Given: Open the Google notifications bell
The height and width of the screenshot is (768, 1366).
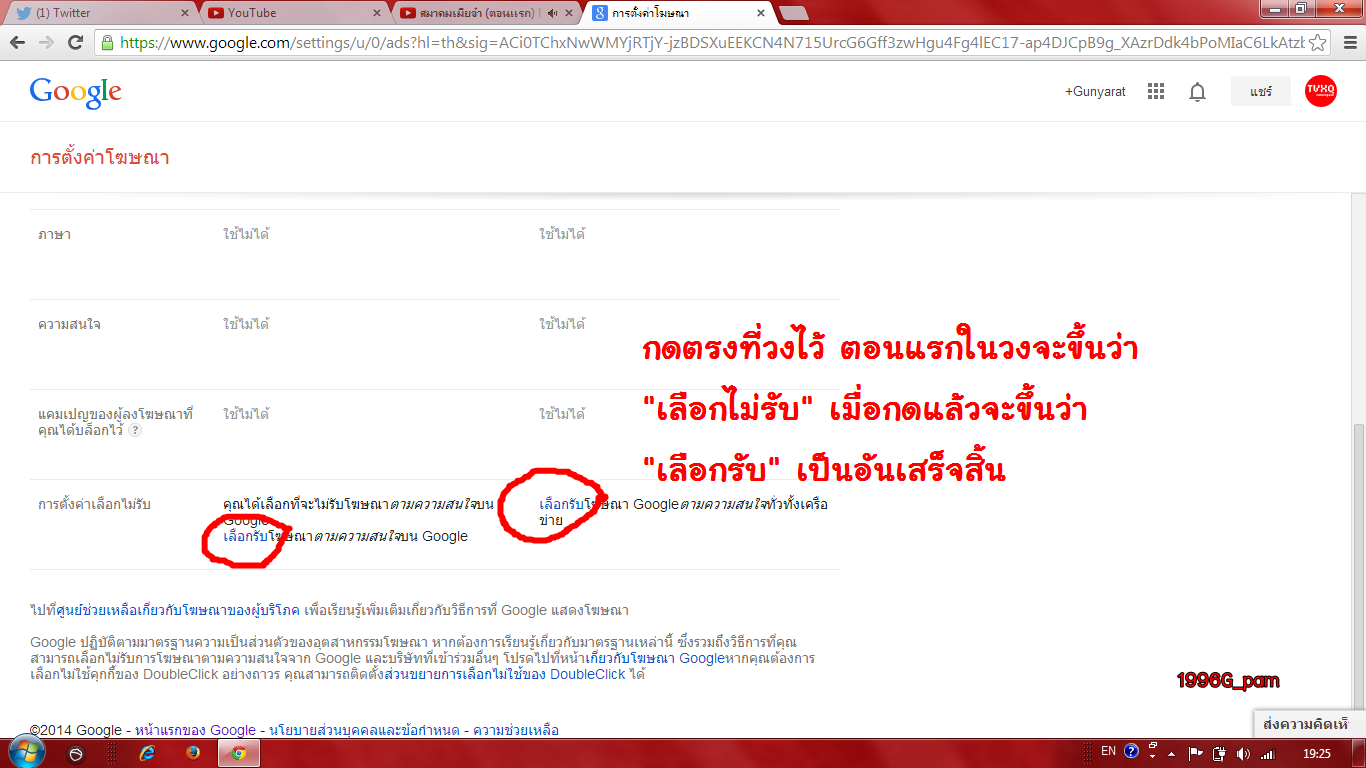Looking at the screenshot, I should (1197, 92).
